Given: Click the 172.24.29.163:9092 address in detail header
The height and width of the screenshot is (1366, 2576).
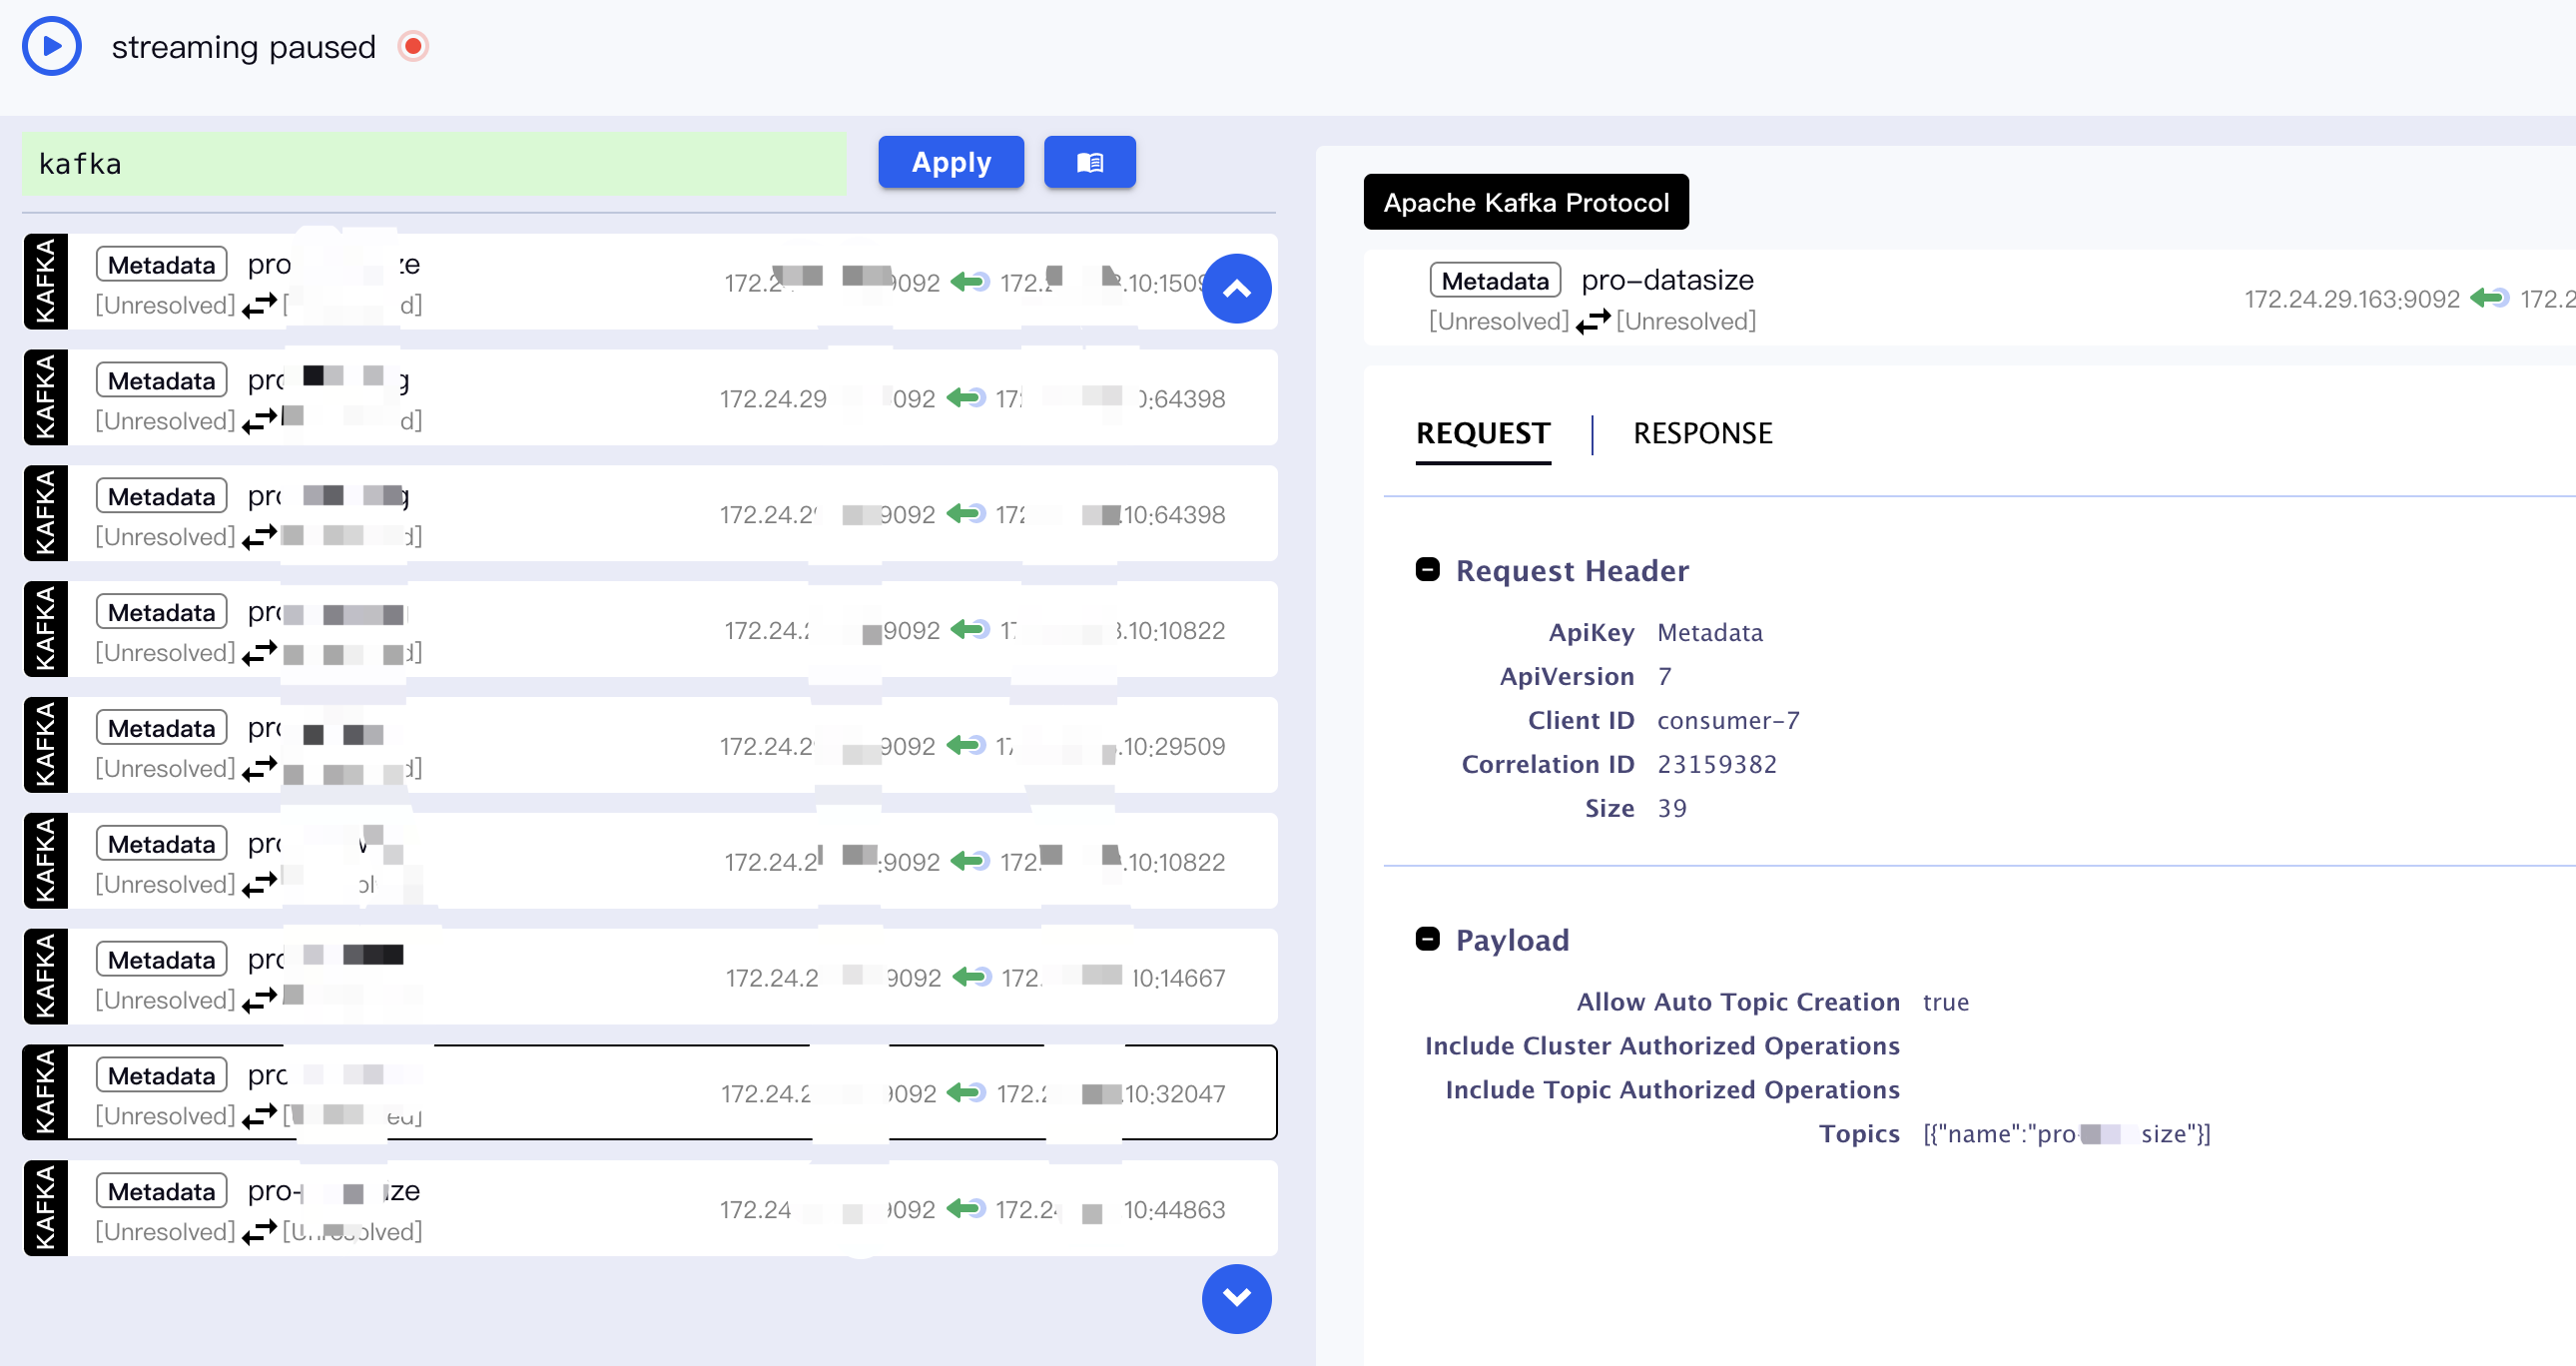Looking at the screenshot, I should [2351, 299].
